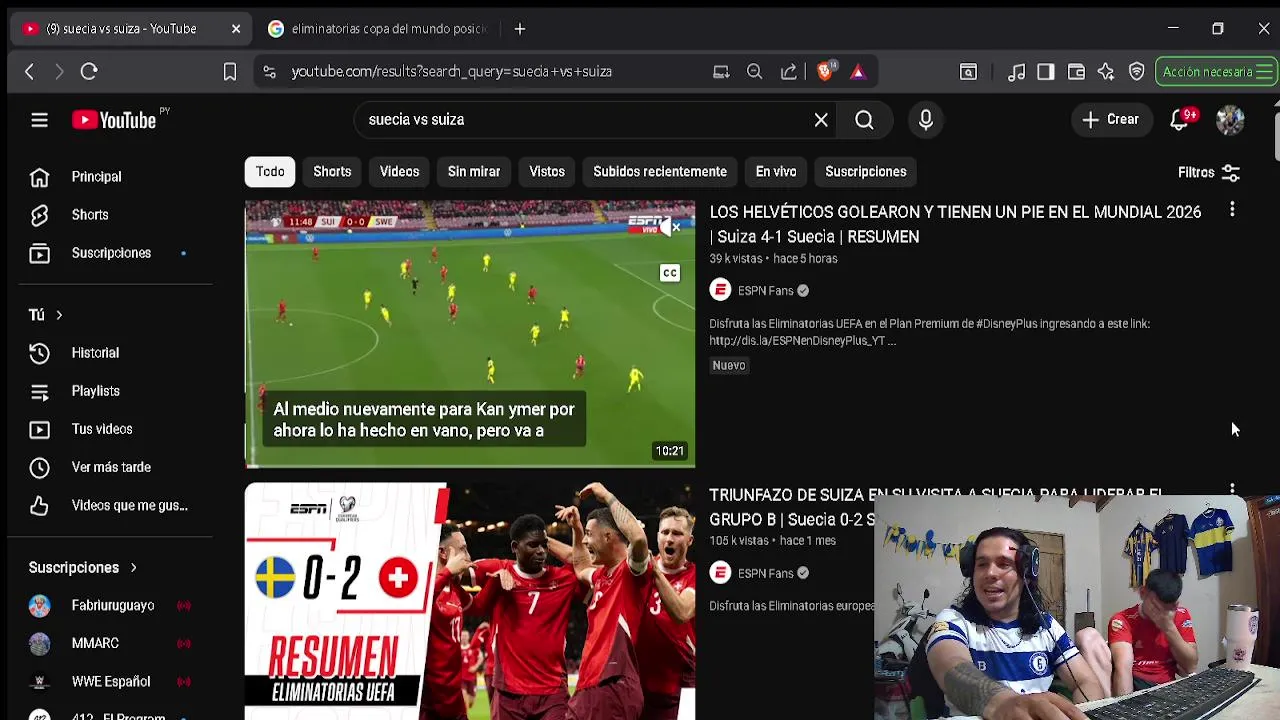Clear the search box with the X
The height and width of the screenshot is (720, 1280).
(x=821, y=120)
